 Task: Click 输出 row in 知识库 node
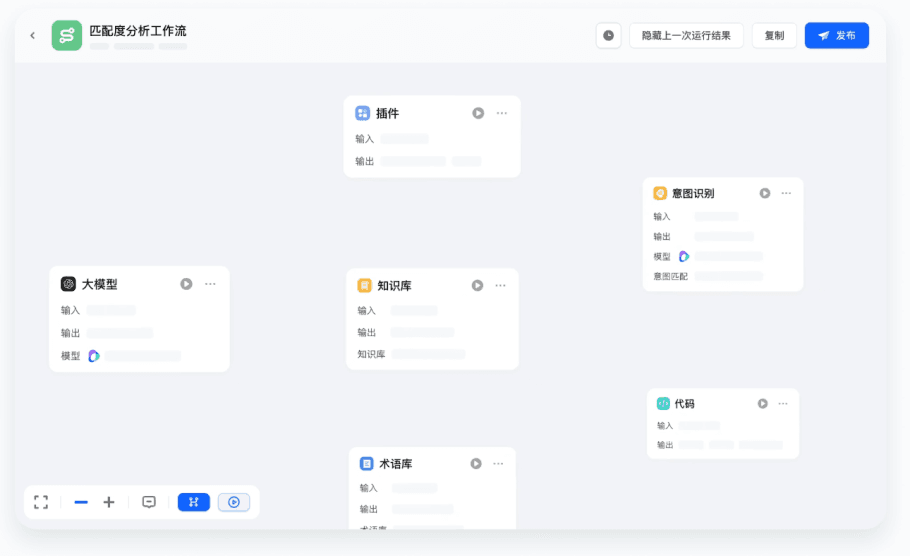pyautogui.click(x=406, y=333)
